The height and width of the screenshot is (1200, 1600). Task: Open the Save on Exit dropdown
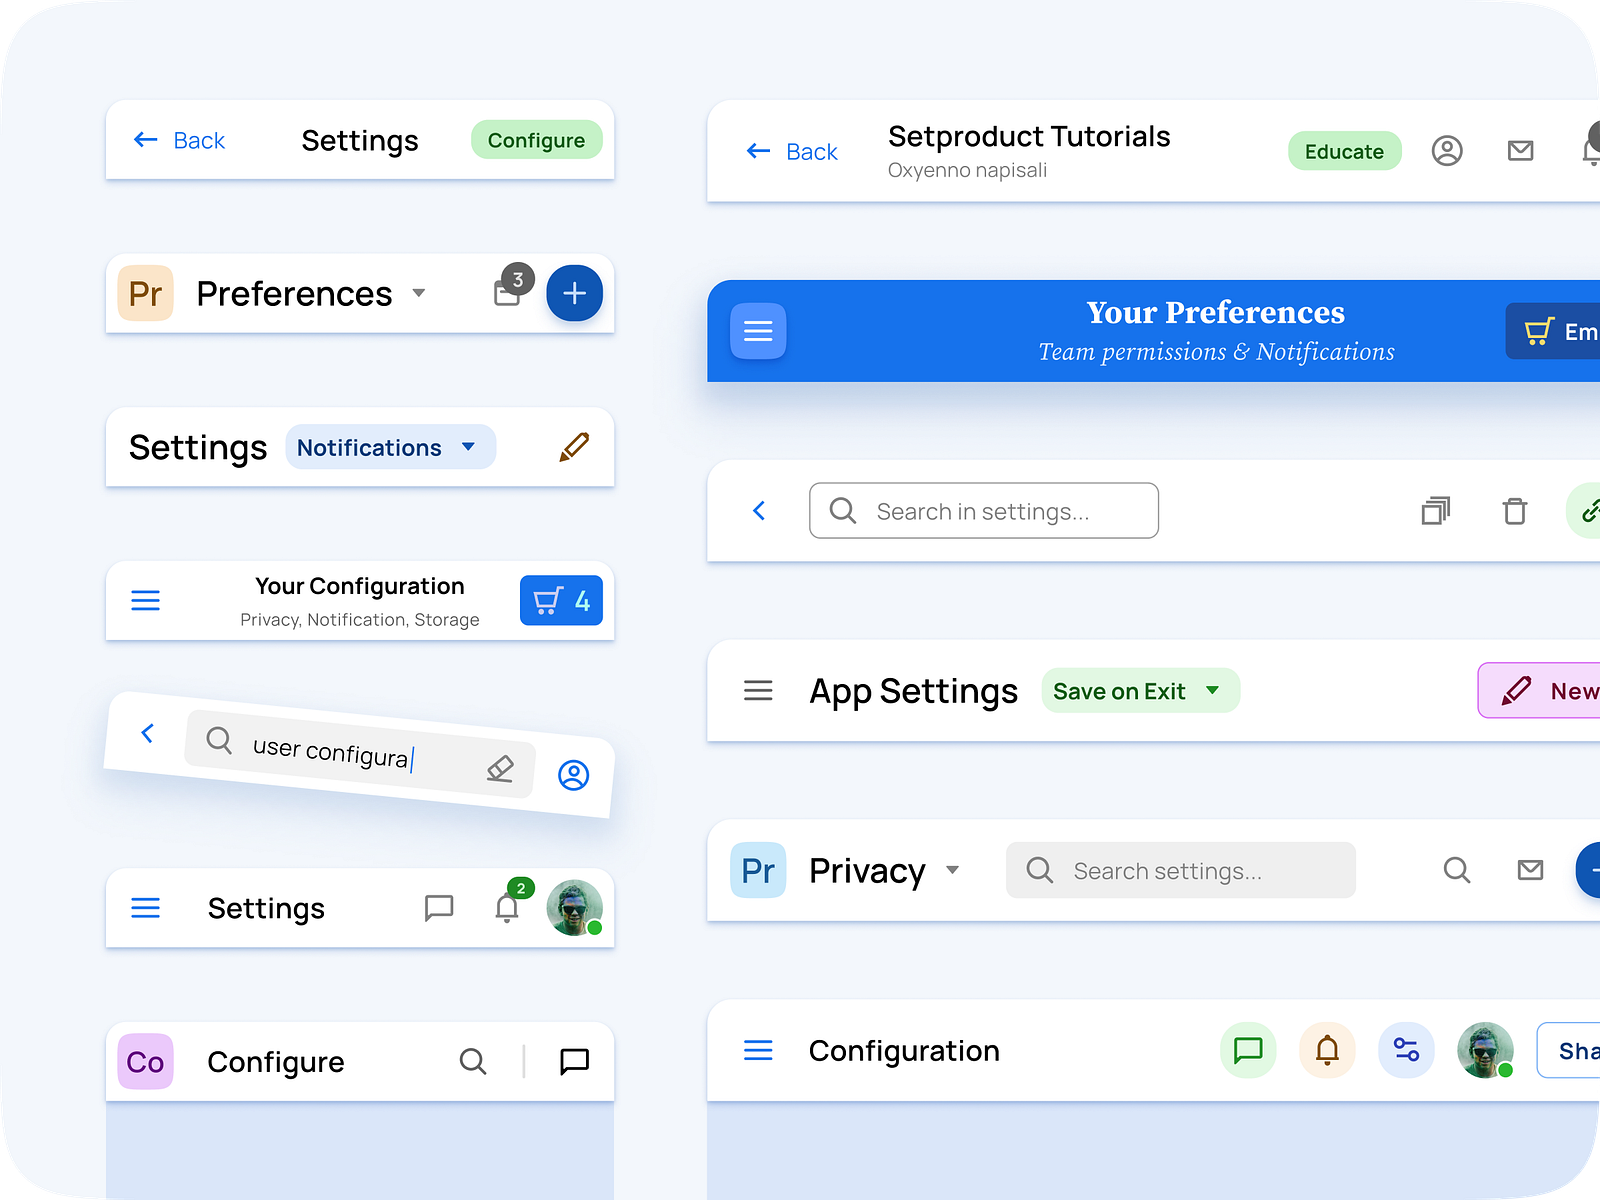pos(1139,690)
